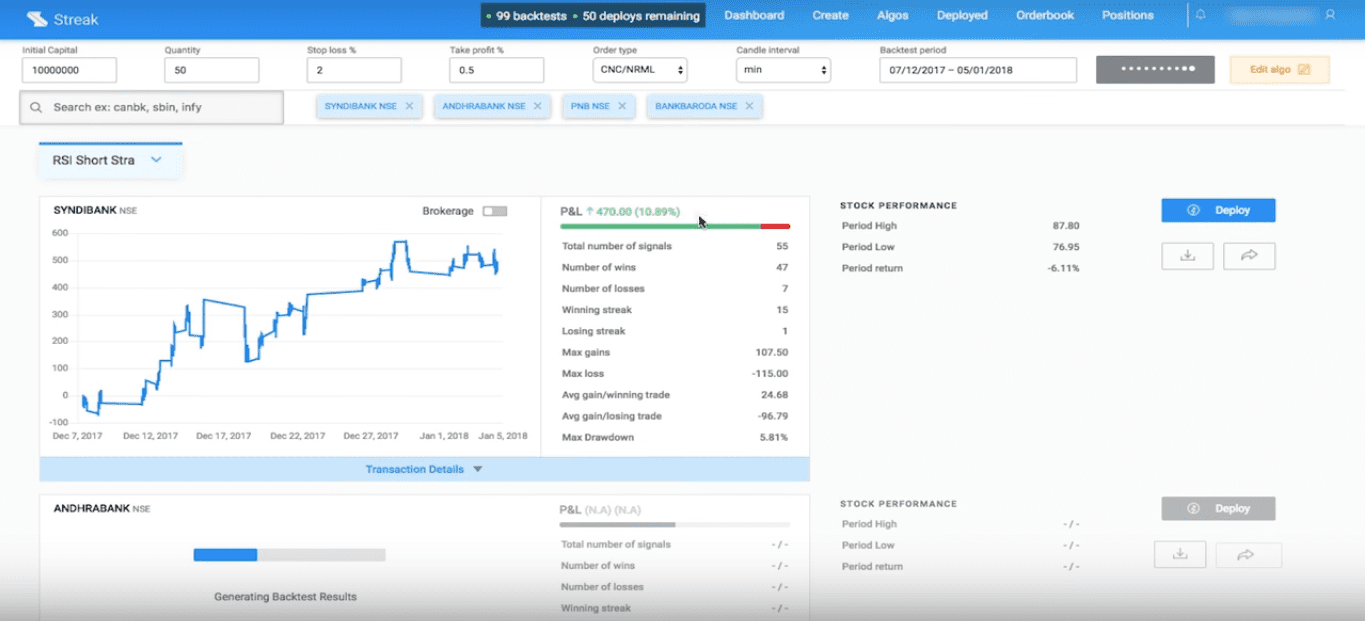Remove the SYNDIBANK NSE tag
1365x621 pixels.
click(409, 106)
